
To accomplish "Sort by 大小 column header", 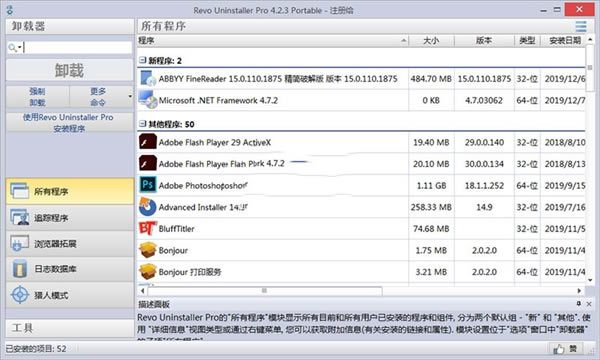I will [431, 40].
